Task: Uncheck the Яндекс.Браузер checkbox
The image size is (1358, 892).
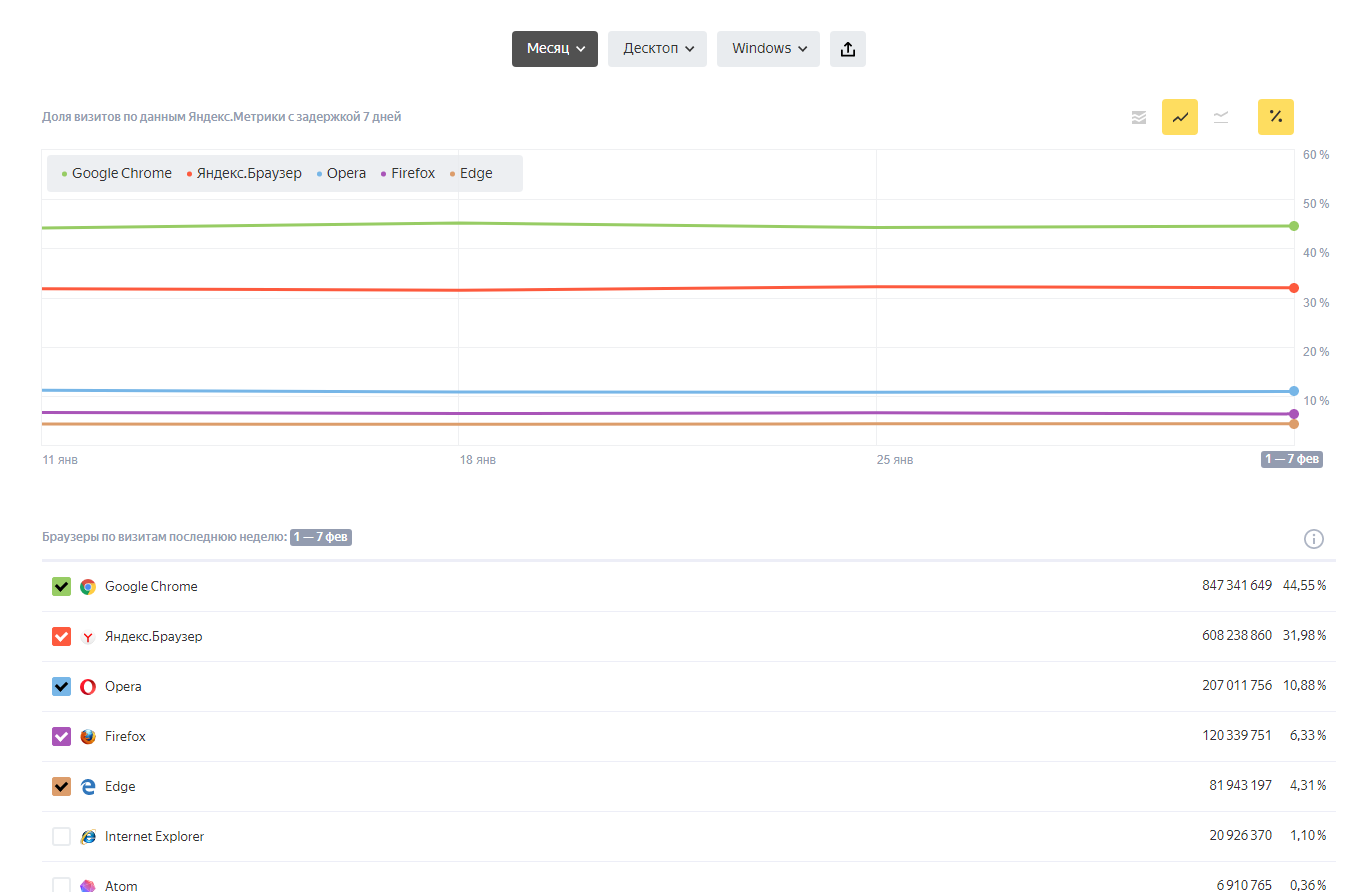Action: (x=61, y=637)
